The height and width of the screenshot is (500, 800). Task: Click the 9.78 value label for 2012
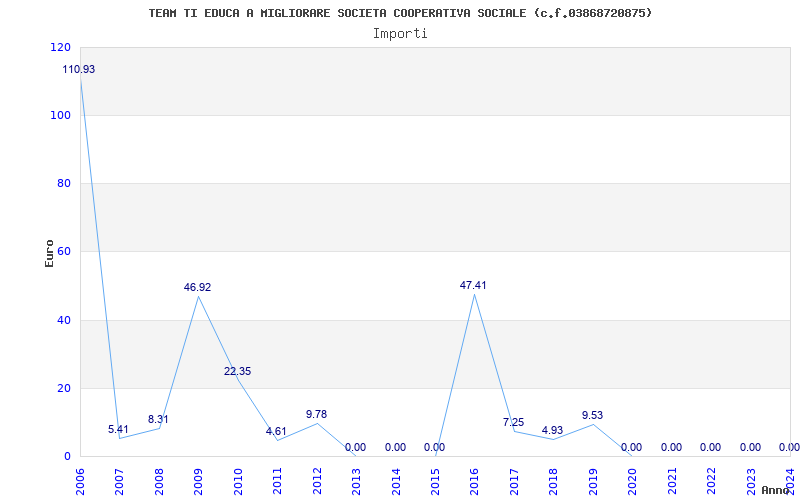(x=316, y=414)
